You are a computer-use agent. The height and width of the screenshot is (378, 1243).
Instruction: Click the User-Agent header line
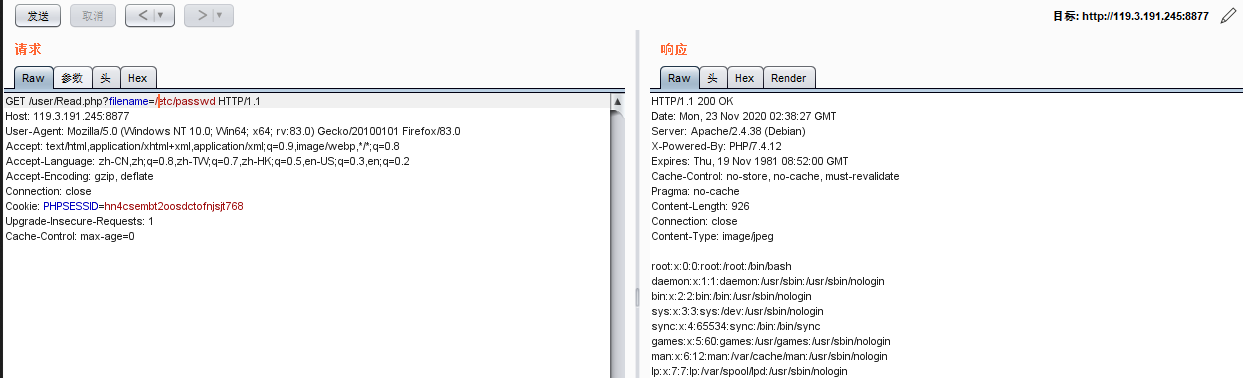click(233, 131)
